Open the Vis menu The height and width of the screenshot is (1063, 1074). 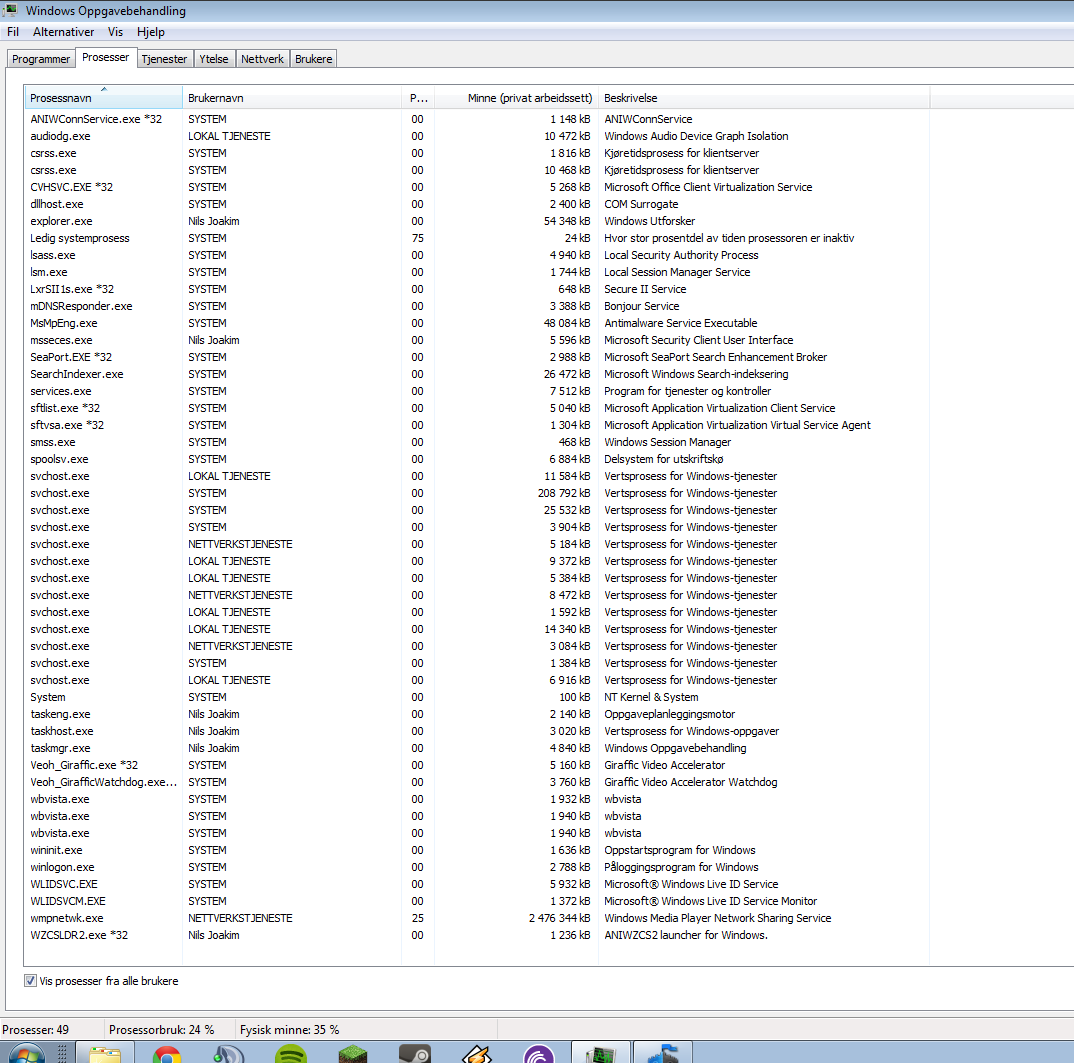tap(115, 32)
